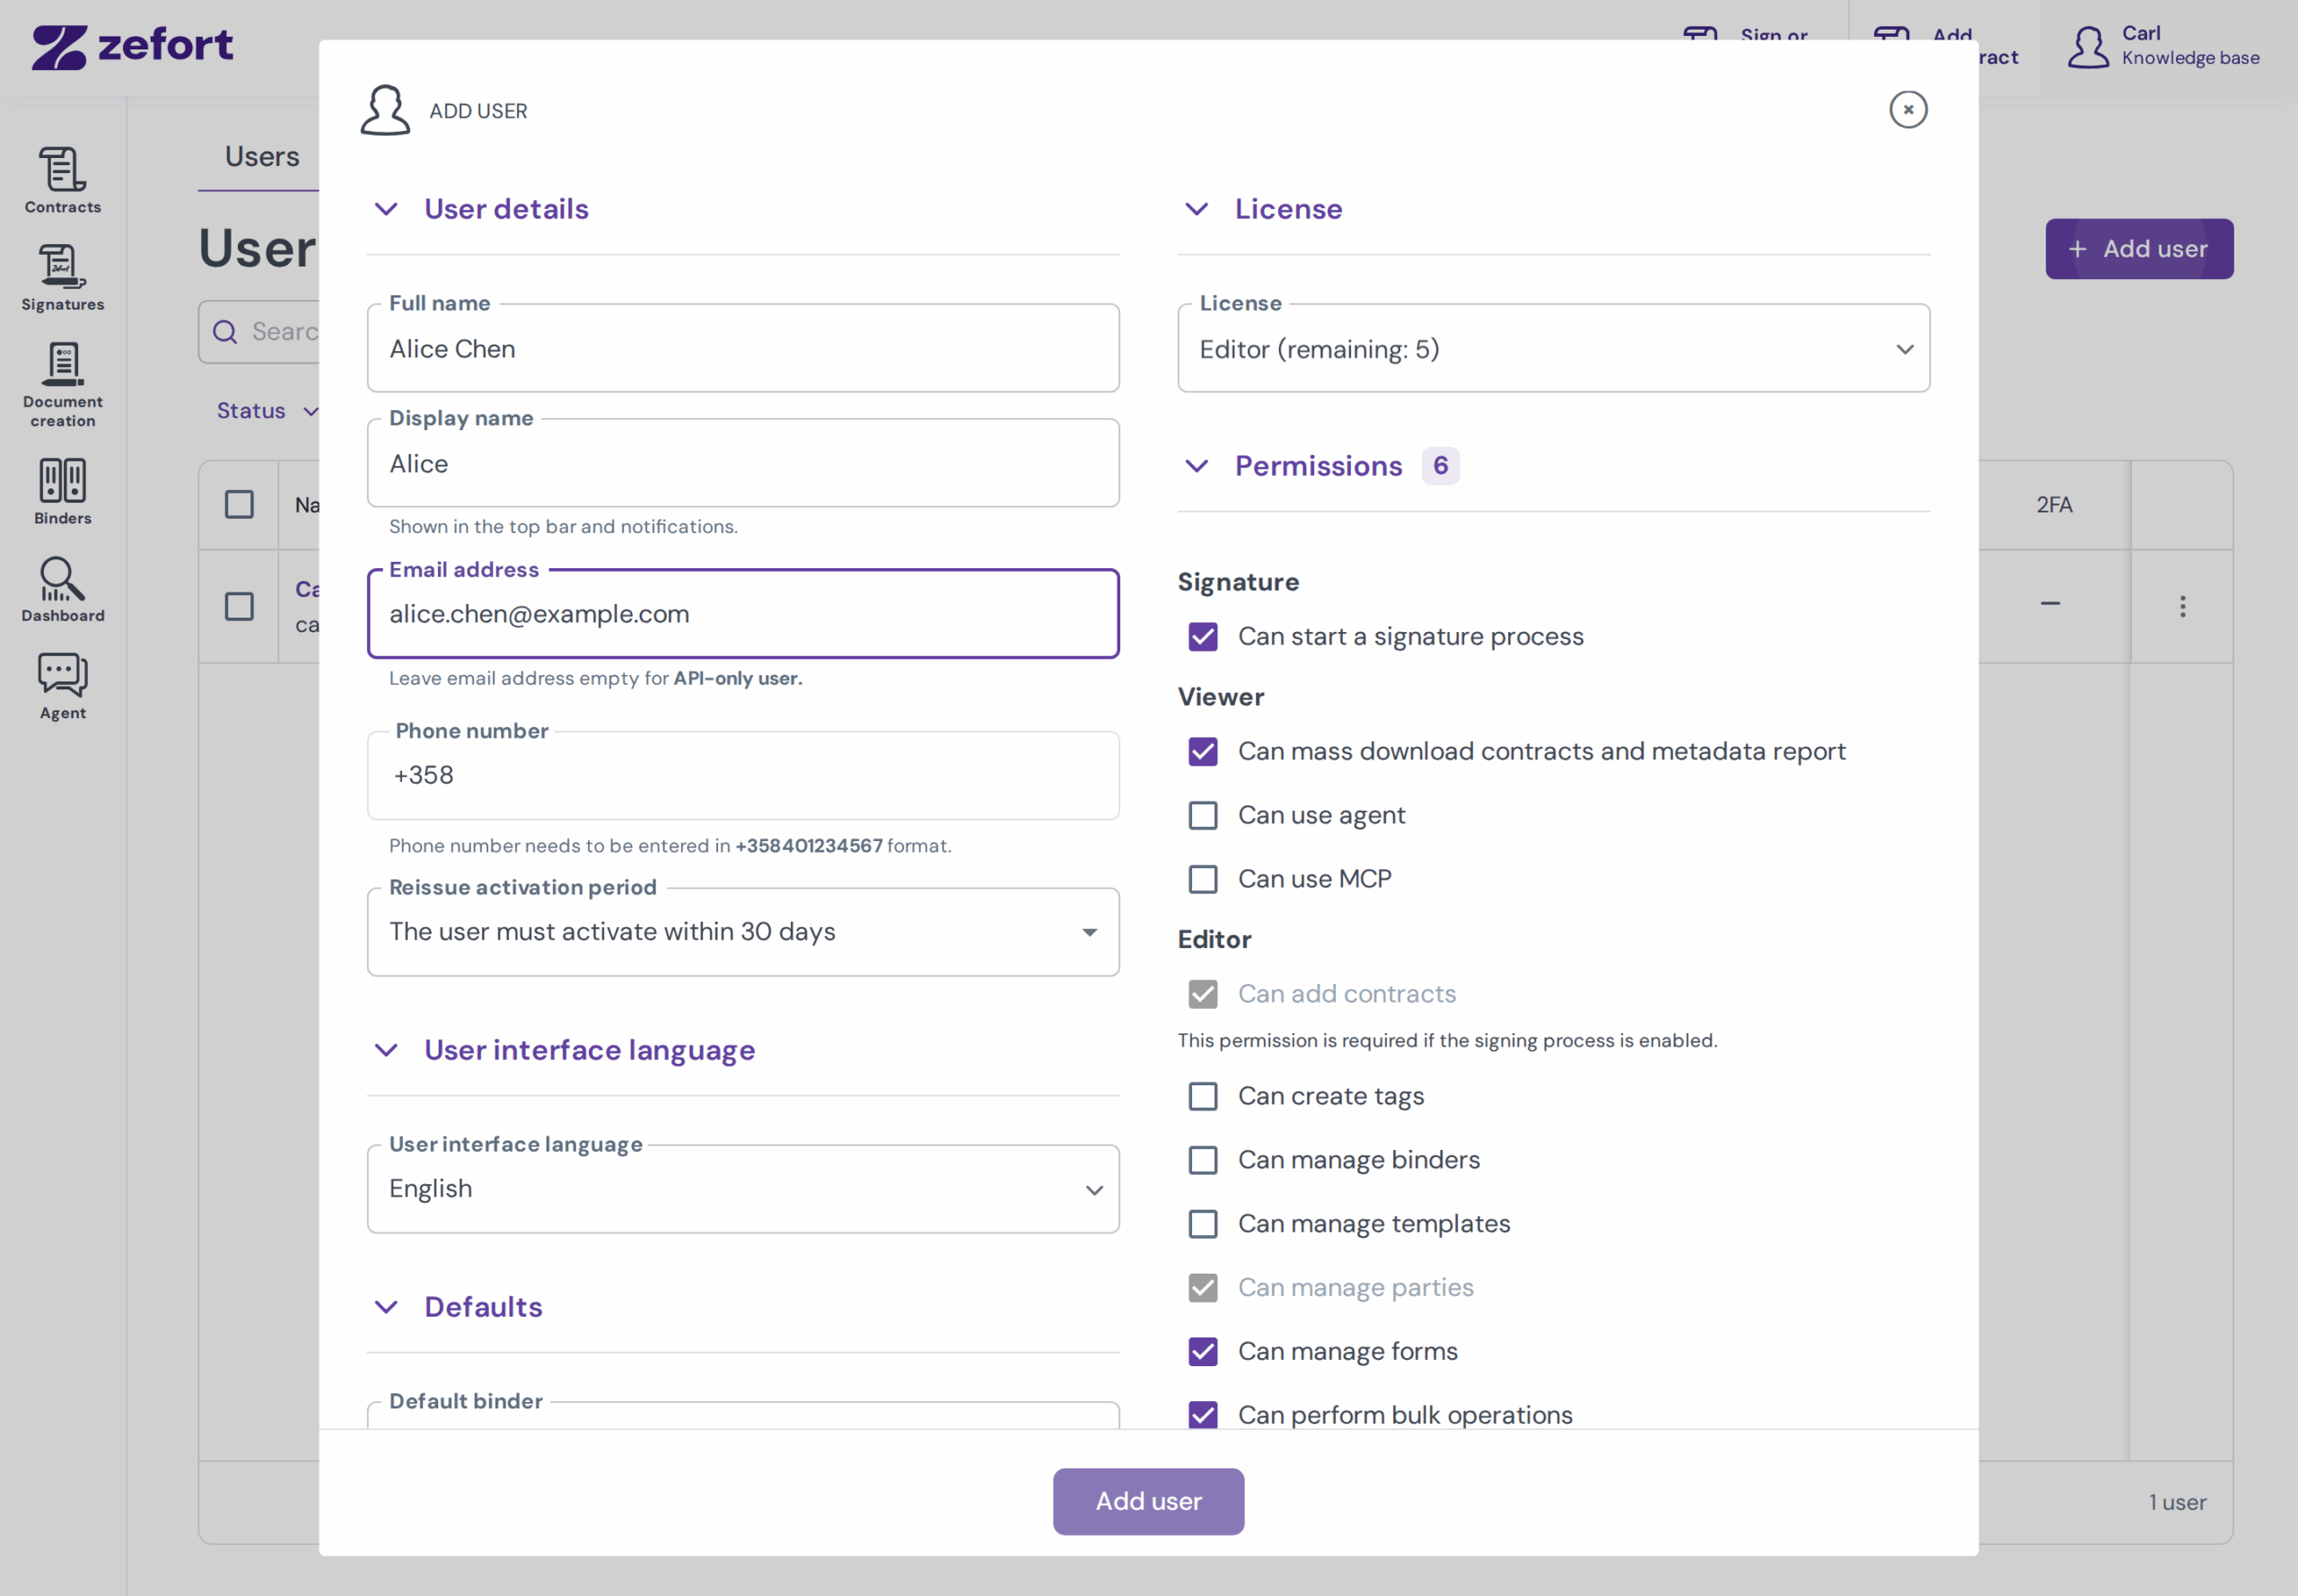Collapse the Defaults section

(x=386, y=1307)
